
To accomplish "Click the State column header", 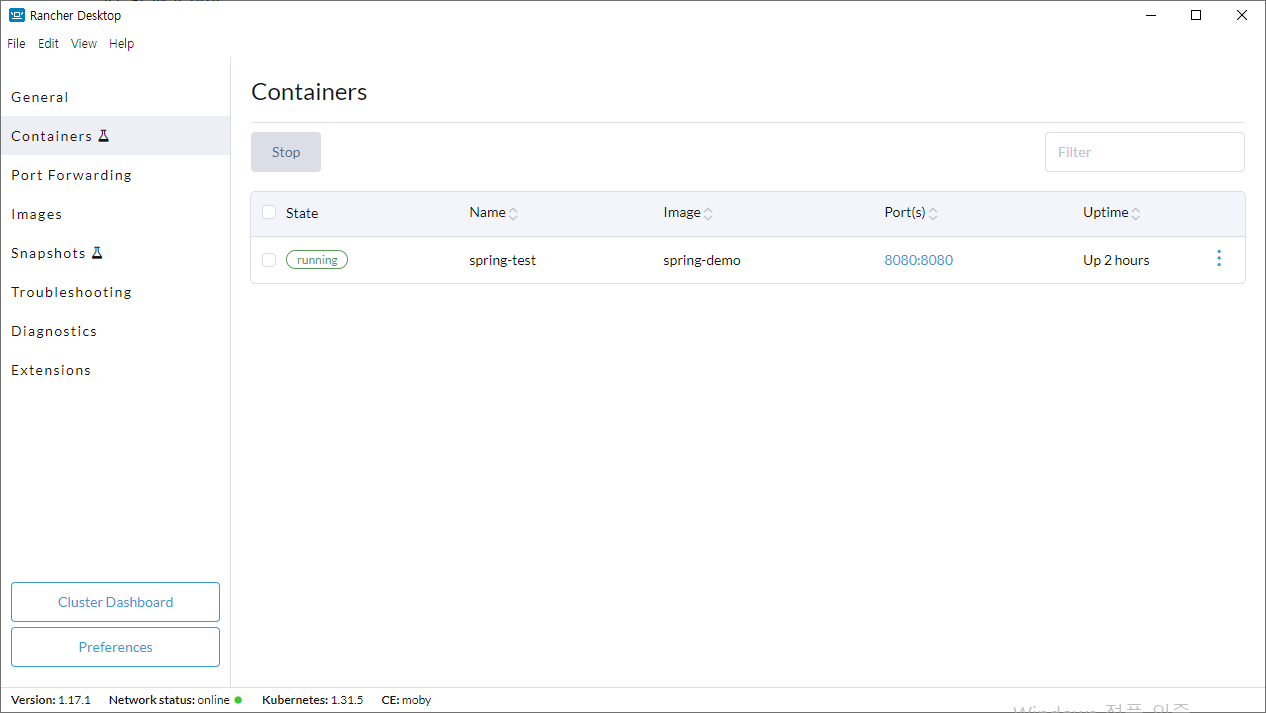I will tap(302, 213).
